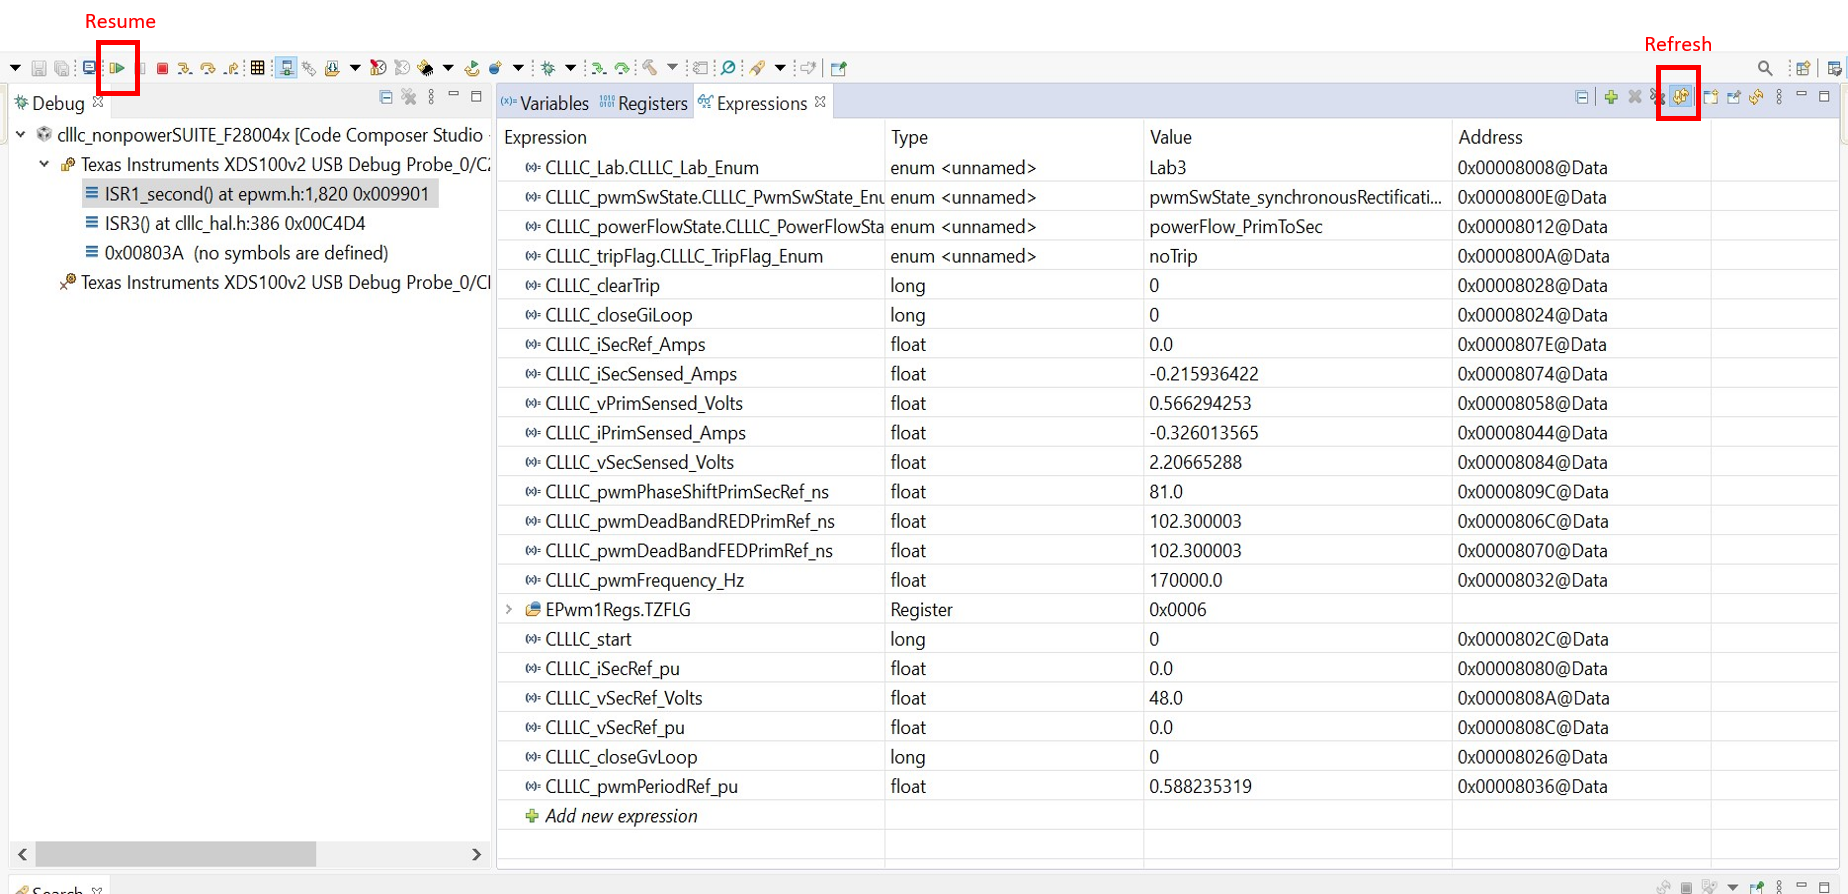Screen dimensions: 1848x894
Task: Click the red Terminate button
Action: [162, 68]
